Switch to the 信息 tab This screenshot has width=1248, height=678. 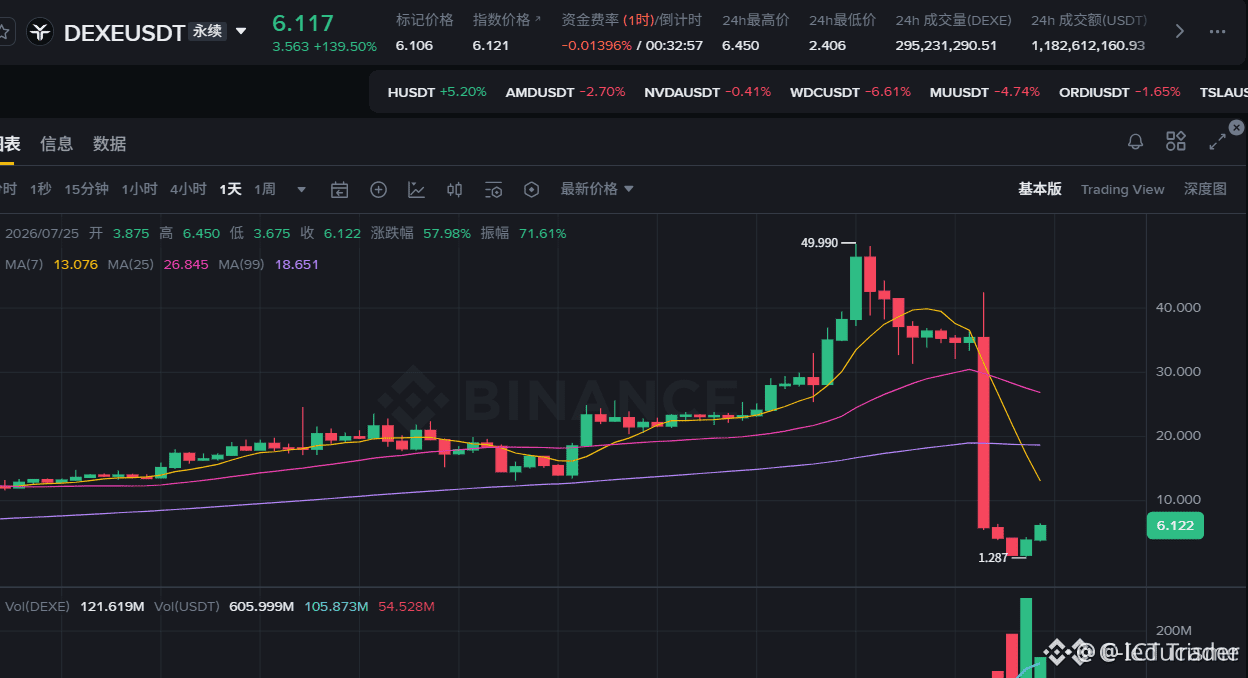57,144
